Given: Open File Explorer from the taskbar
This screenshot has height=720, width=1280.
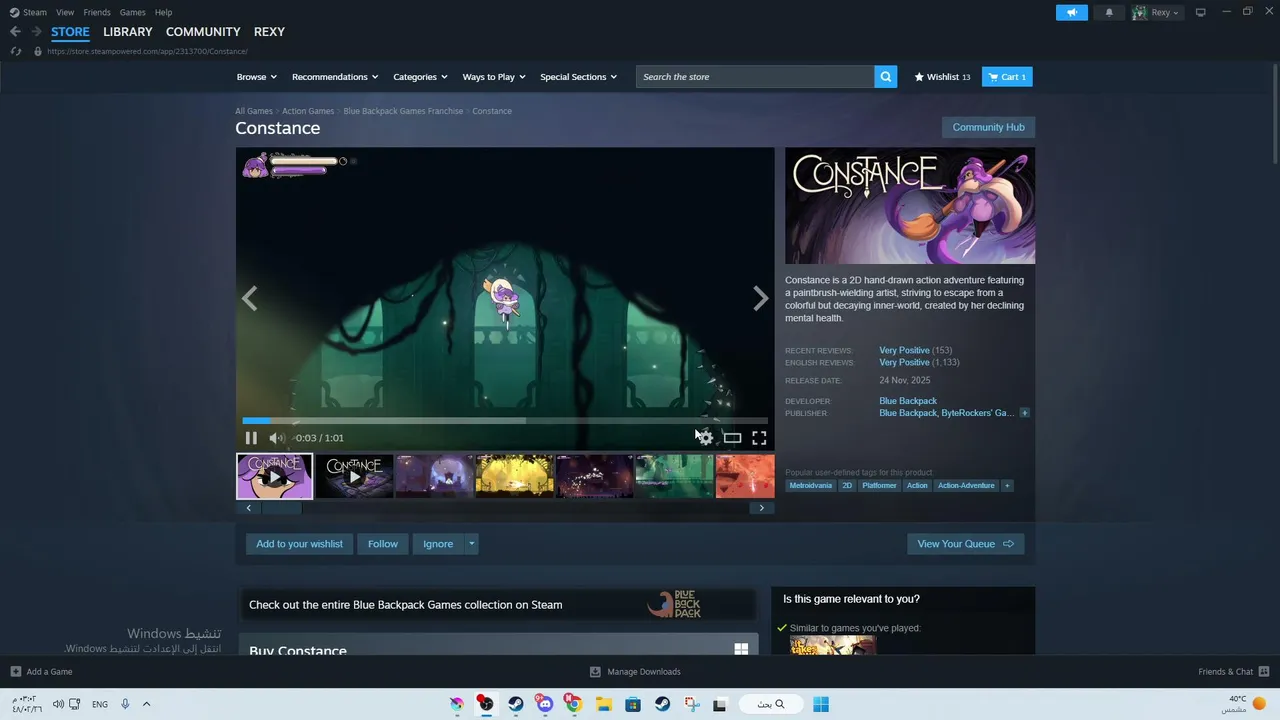Looking at the screenshot, I should (603, 704).
